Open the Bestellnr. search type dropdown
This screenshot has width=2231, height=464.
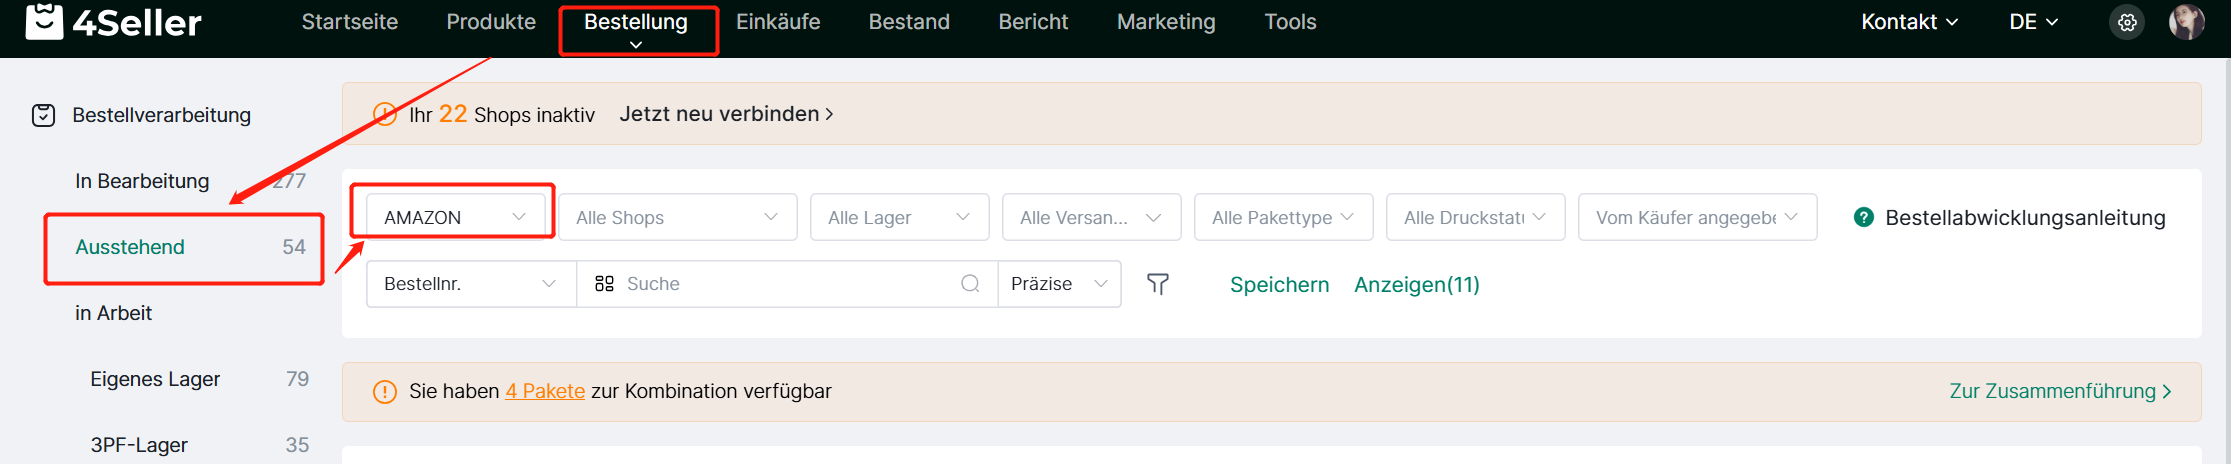pyautogui.click(x=471, y=284)
